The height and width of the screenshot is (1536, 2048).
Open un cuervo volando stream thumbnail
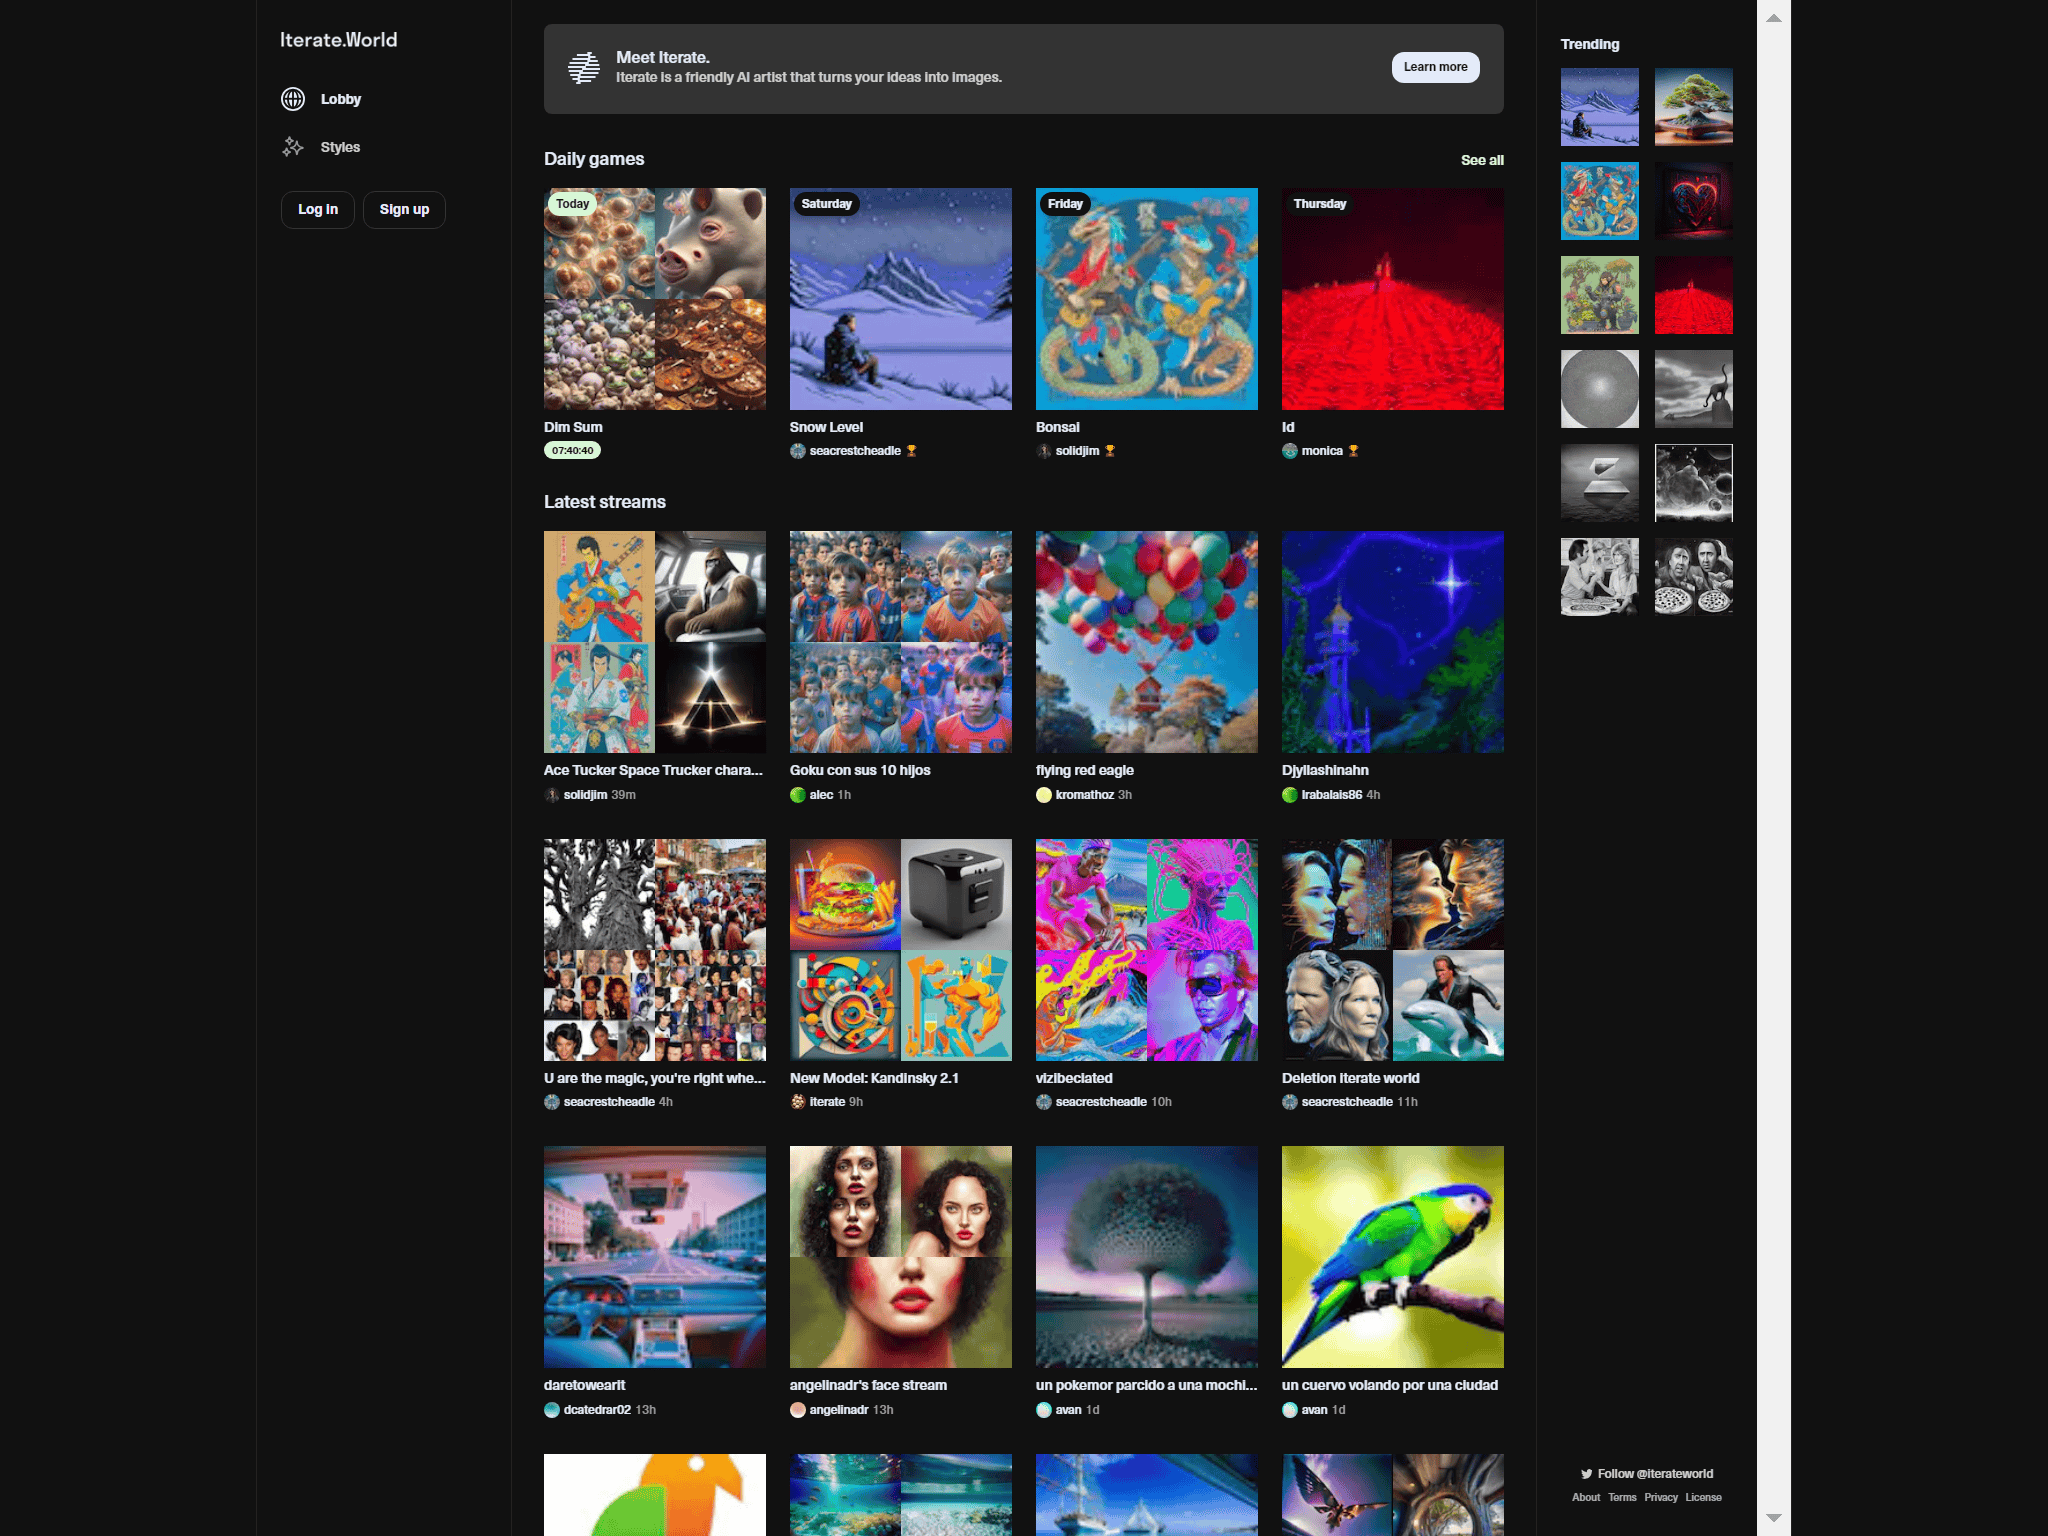click(1393, 1257)
